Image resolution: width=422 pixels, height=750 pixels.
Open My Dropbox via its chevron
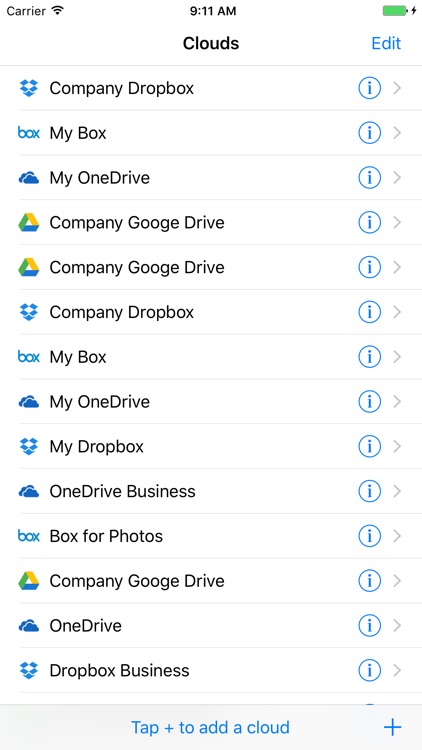coord(397,447)
